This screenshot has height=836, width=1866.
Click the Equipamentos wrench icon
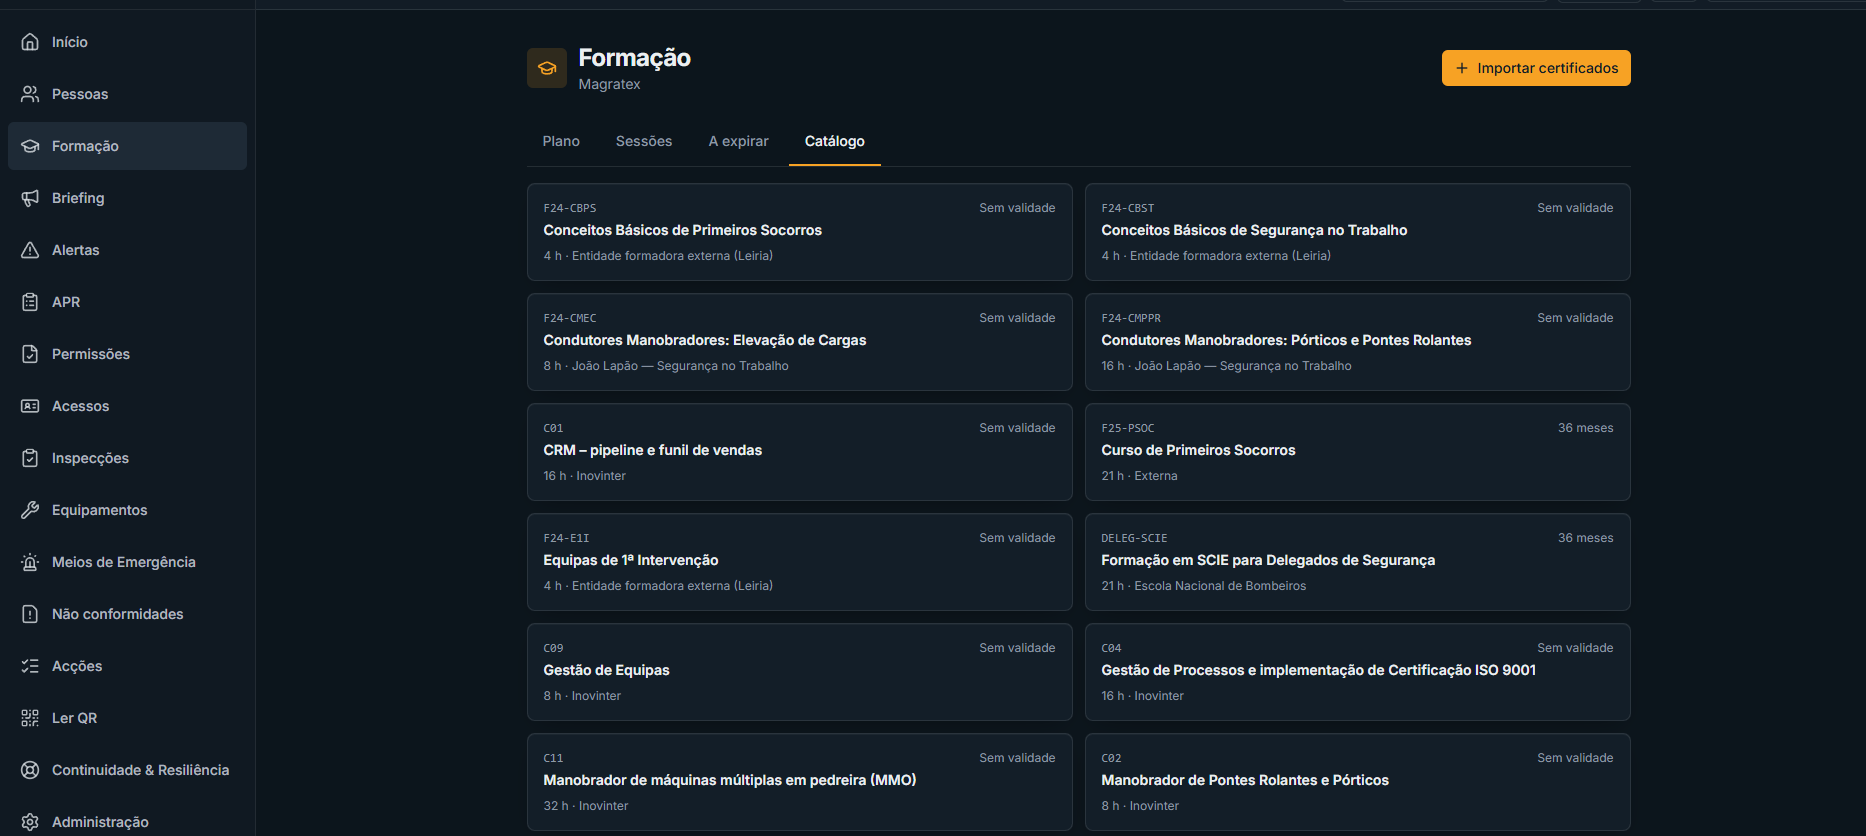point(30,510)
